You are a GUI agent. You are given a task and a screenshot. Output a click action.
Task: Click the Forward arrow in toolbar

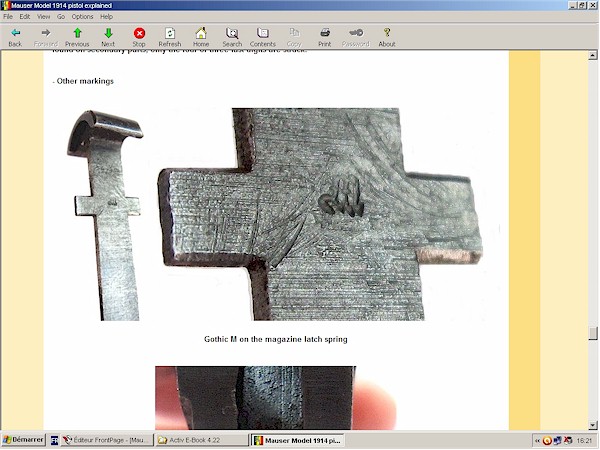point(46,37)
